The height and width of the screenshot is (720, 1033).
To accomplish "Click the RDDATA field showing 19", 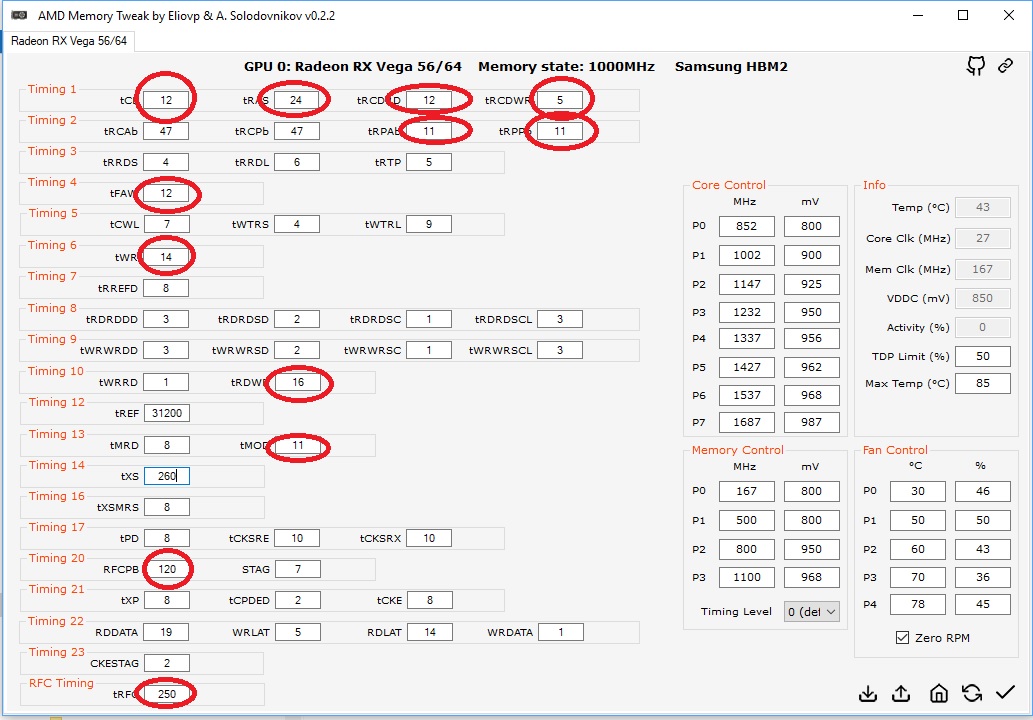I will tap(166, 632).
